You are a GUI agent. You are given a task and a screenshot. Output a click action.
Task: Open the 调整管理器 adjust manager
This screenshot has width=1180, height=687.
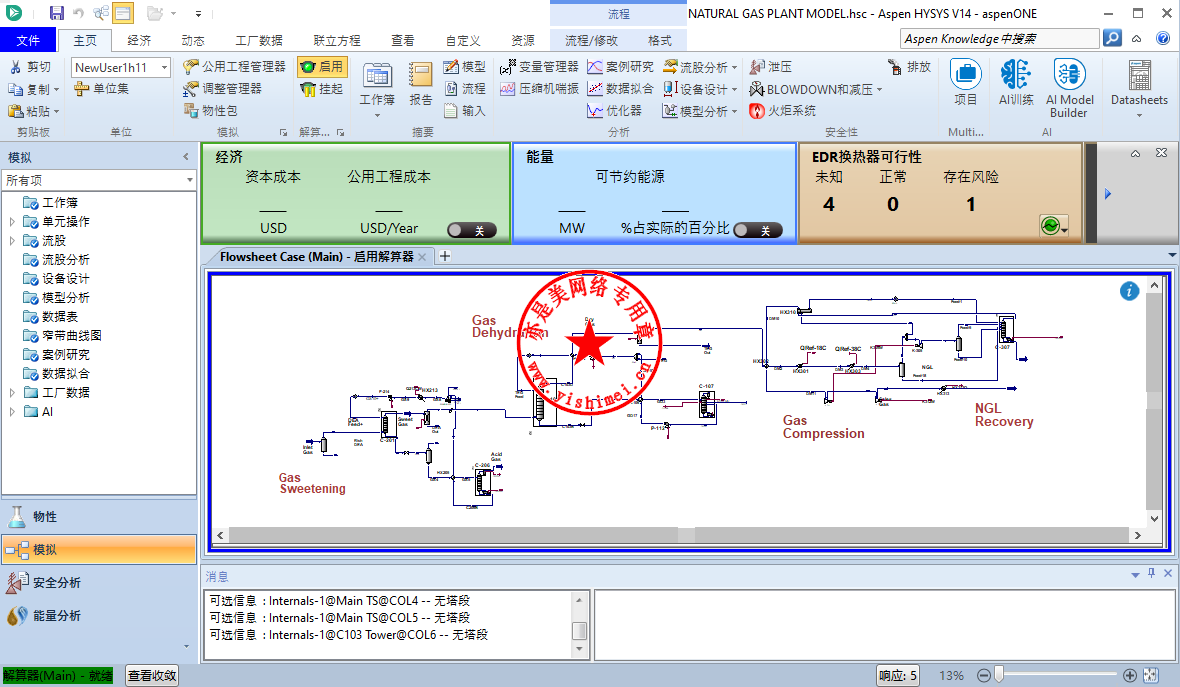(x=223, y=89)
